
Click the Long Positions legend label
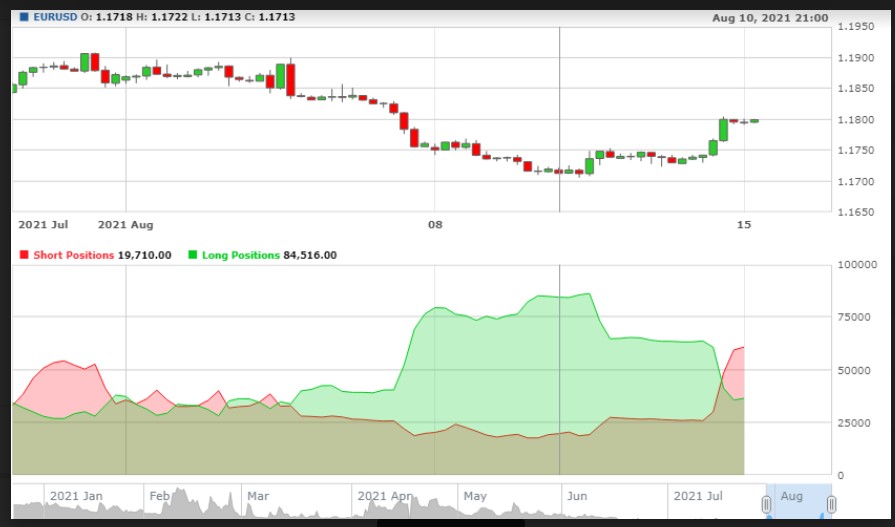tap(241, 255)
